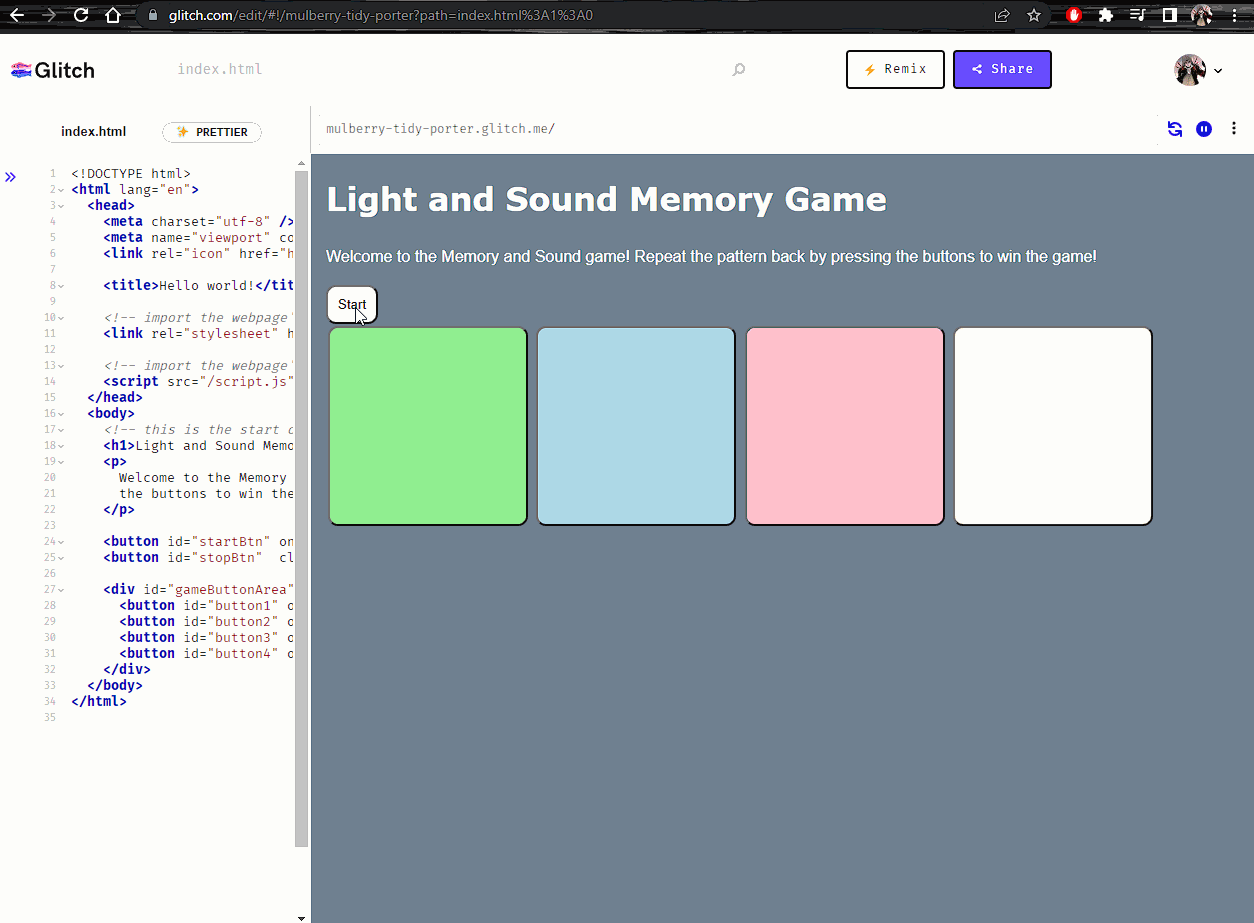
Task: Run the PRETTIER code formatter
Action: (x=211, y=132)
